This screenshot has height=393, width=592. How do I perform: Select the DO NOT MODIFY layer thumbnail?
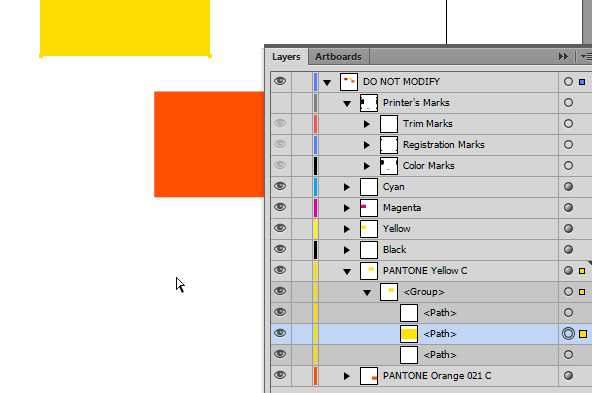click(x=348, y=82)
